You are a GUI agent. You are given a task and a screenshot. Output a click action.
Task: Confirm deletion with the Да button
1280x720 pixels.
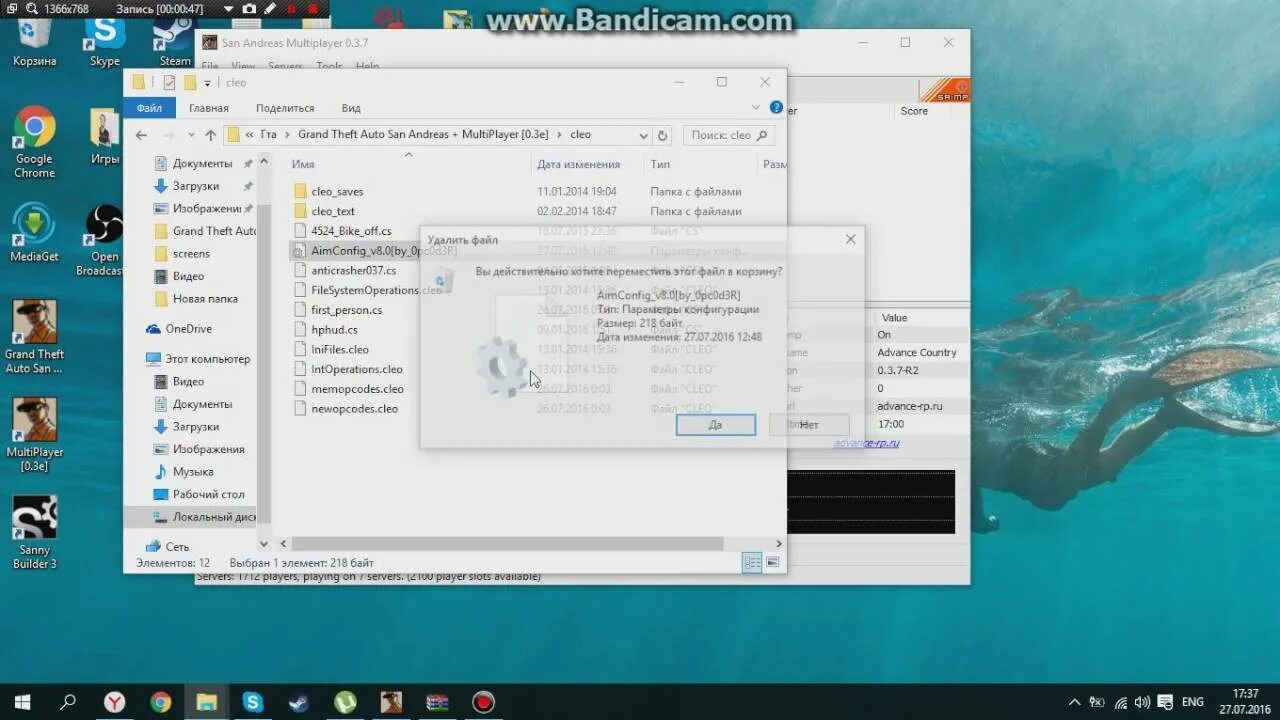[x=715, y=424]
